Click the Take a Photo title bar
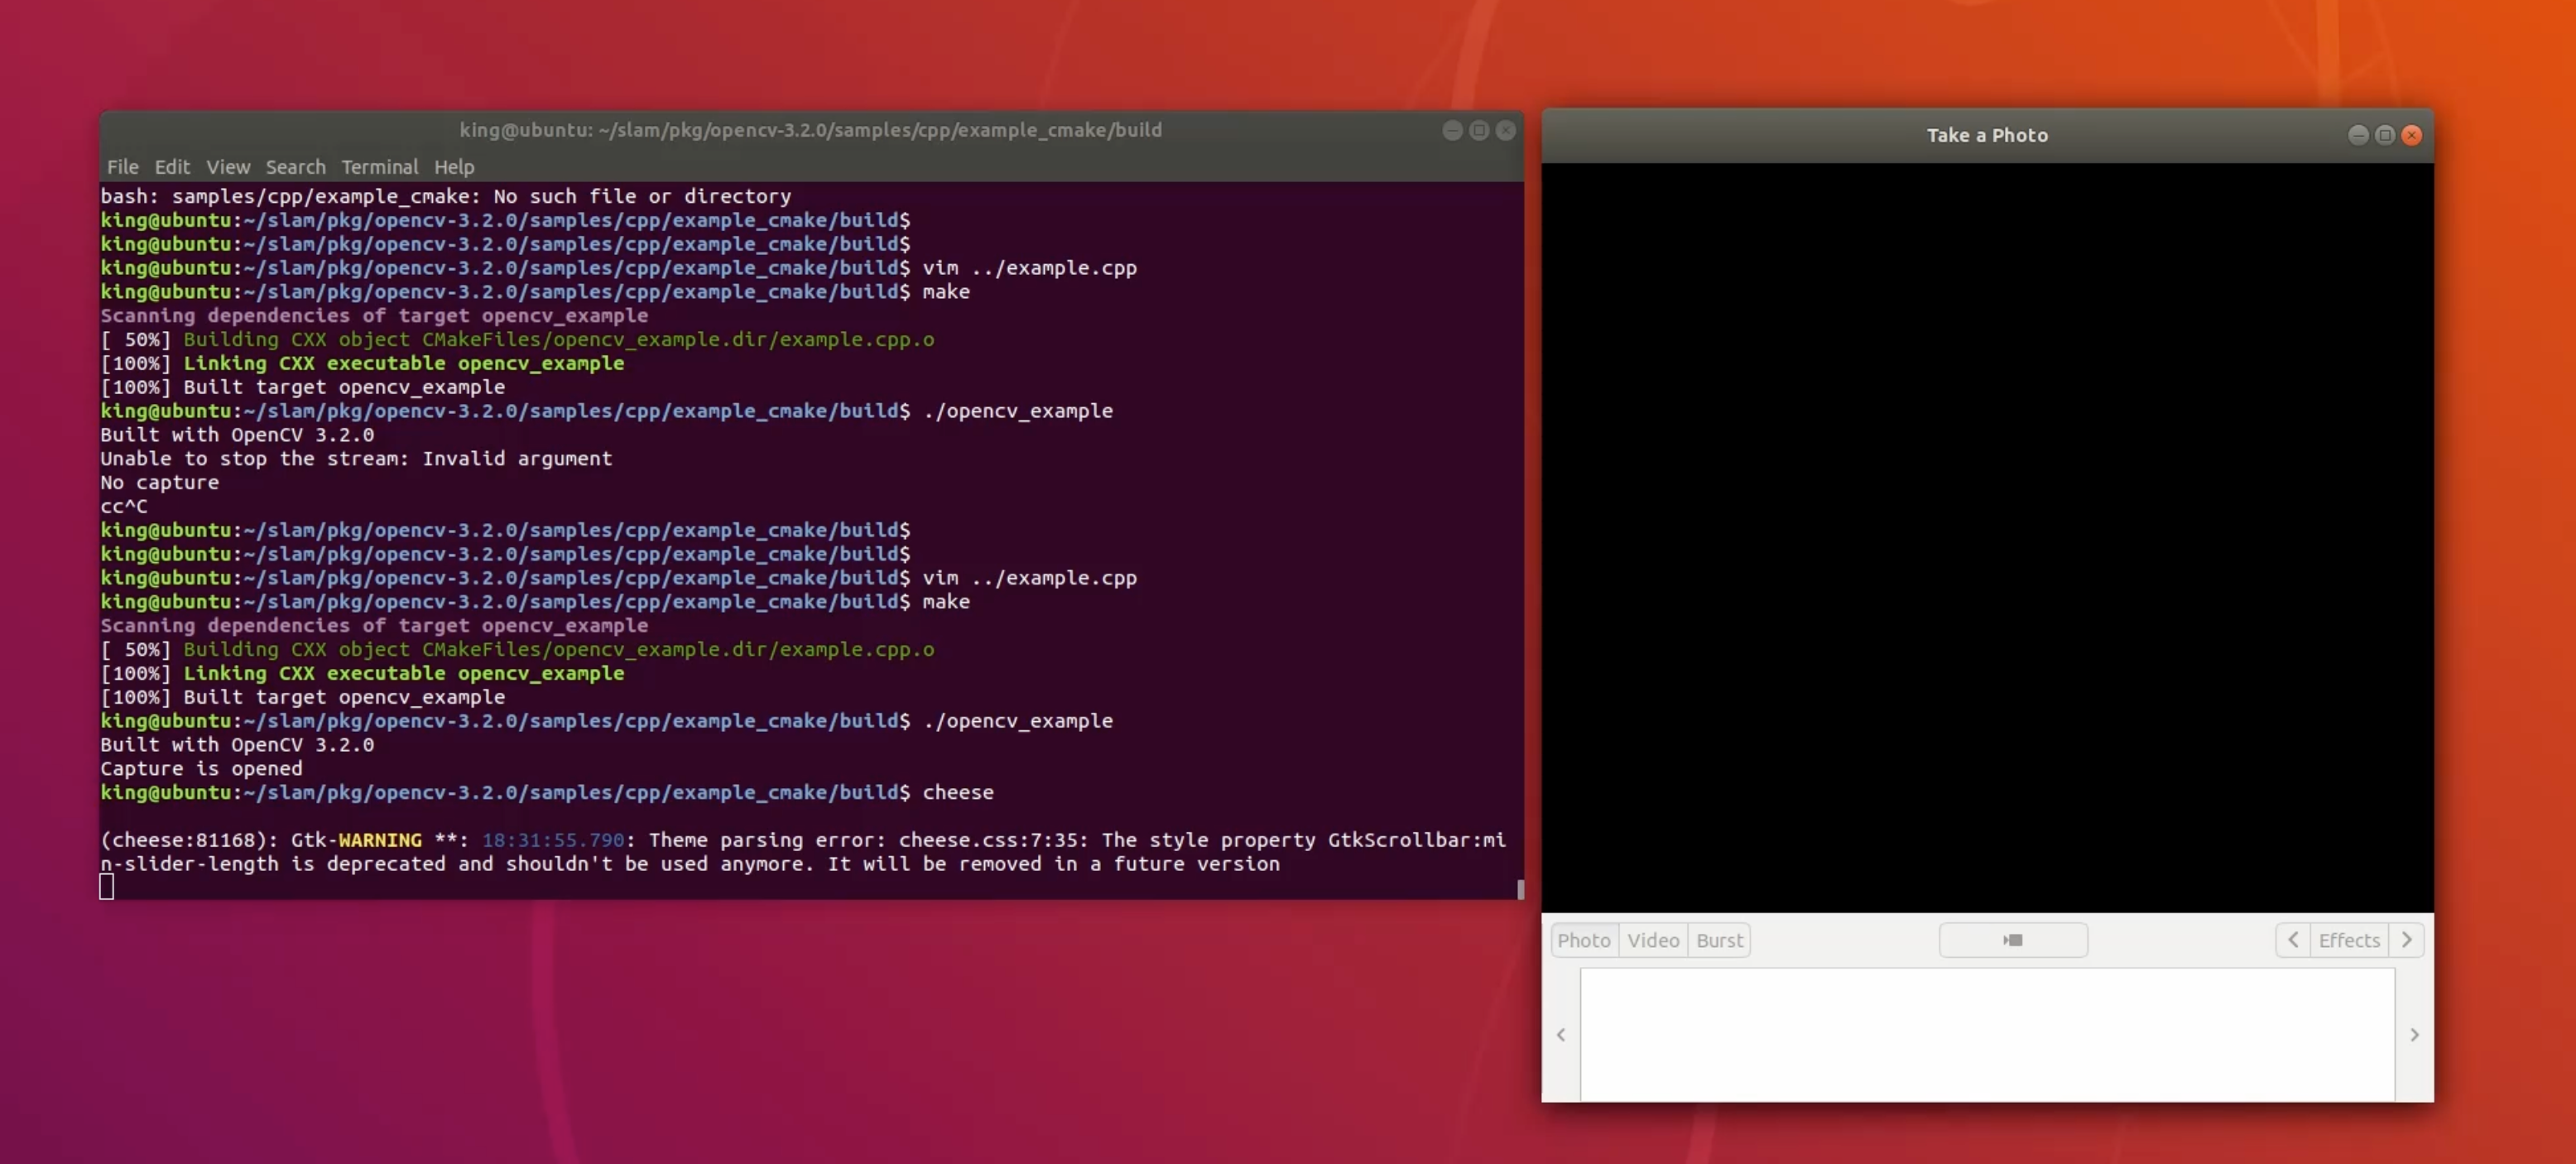Viewport: 2576px width, 1164px height. (1987, 135)
